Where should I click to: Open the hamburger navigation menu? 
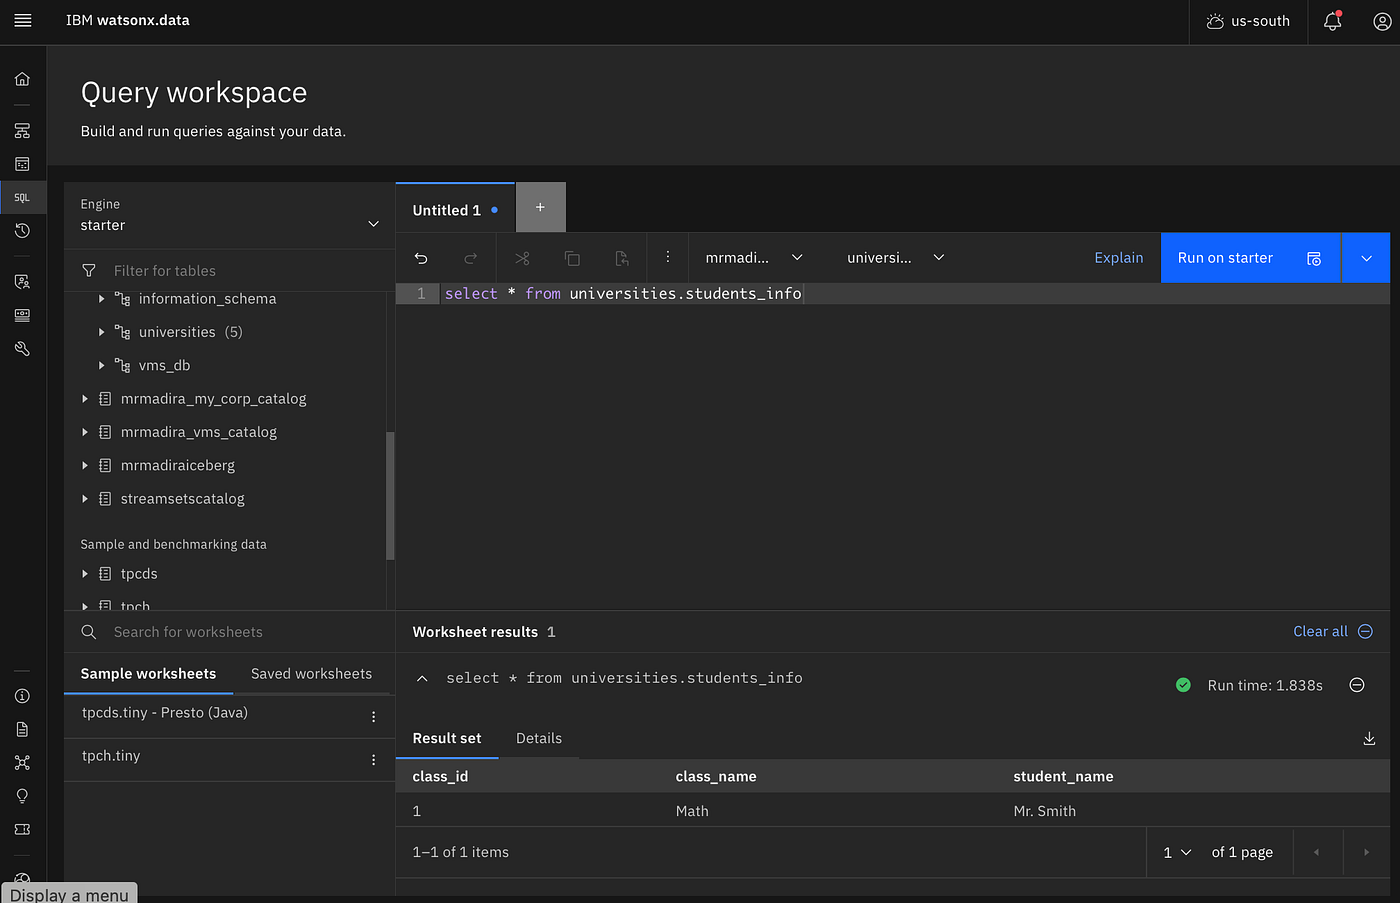click(23, 20)
